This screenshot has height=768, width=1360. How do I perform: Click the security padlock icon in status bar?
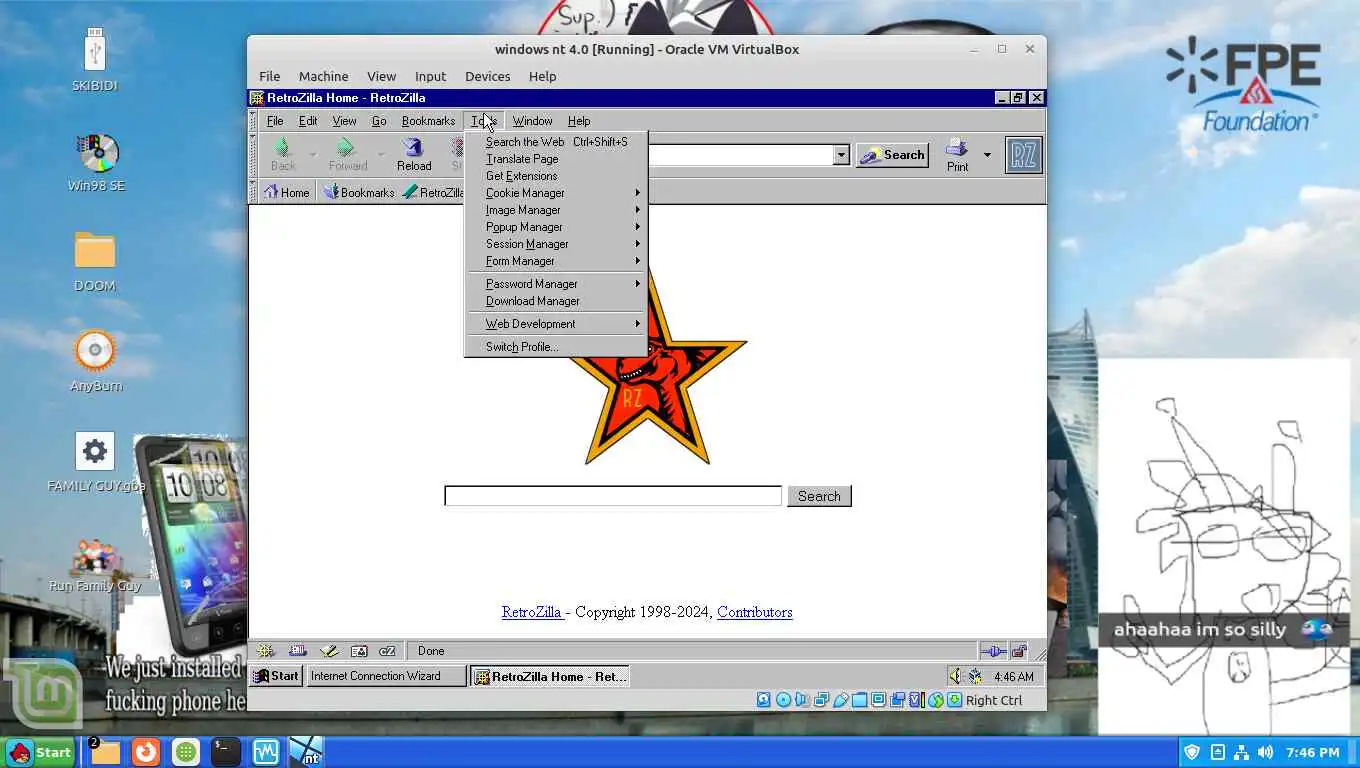click(x=1019, y=651)
